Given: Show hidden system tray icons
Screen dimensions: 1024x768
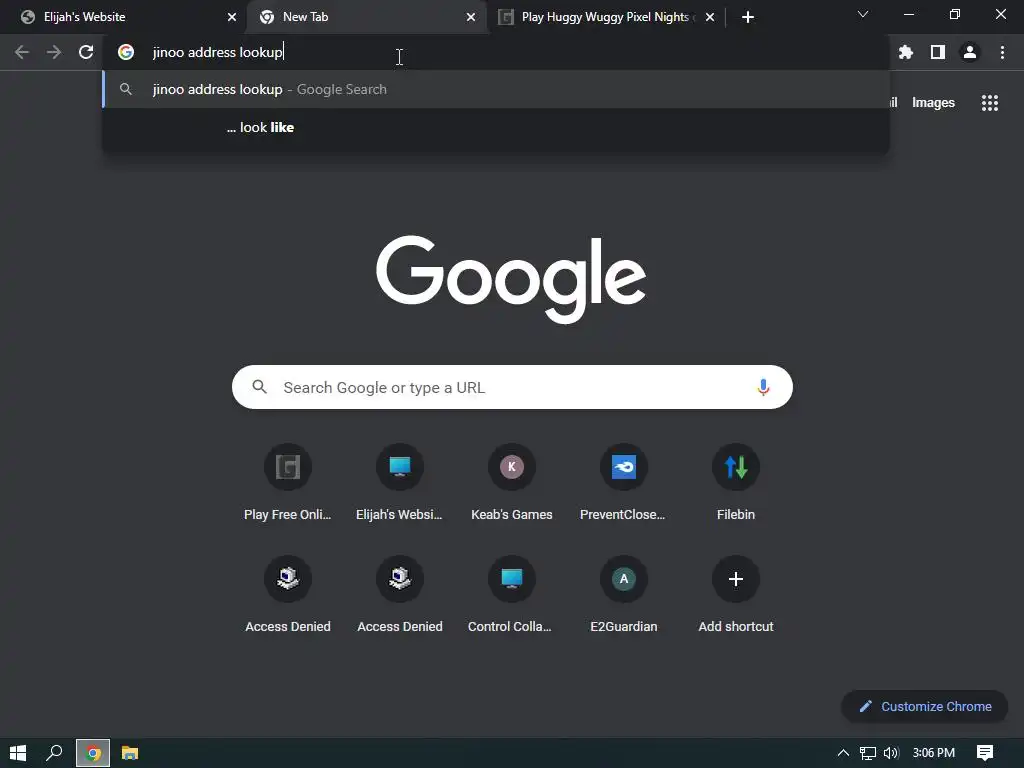Looking at the screenshot, I should pyautogui.click(x=843, y=753).
